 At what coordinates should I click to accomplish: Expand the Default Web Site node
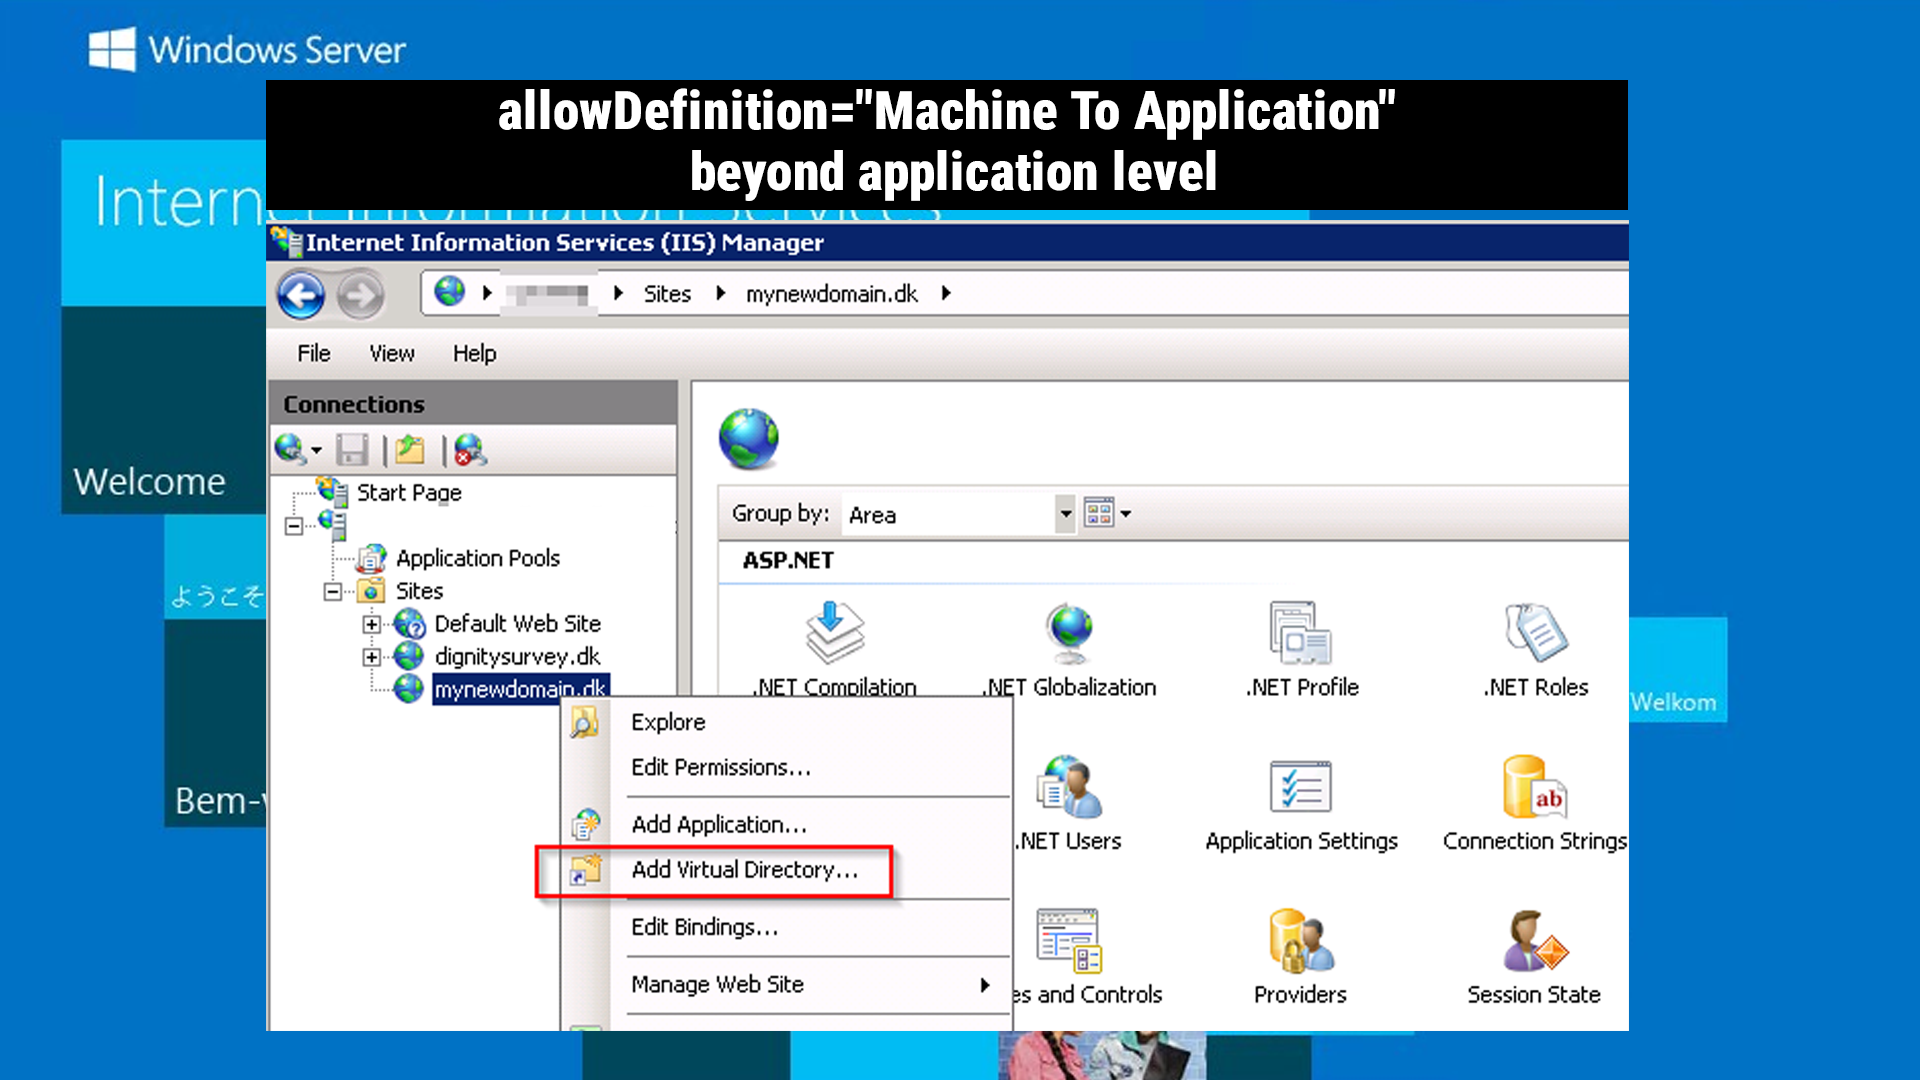[x=372, y=624]
